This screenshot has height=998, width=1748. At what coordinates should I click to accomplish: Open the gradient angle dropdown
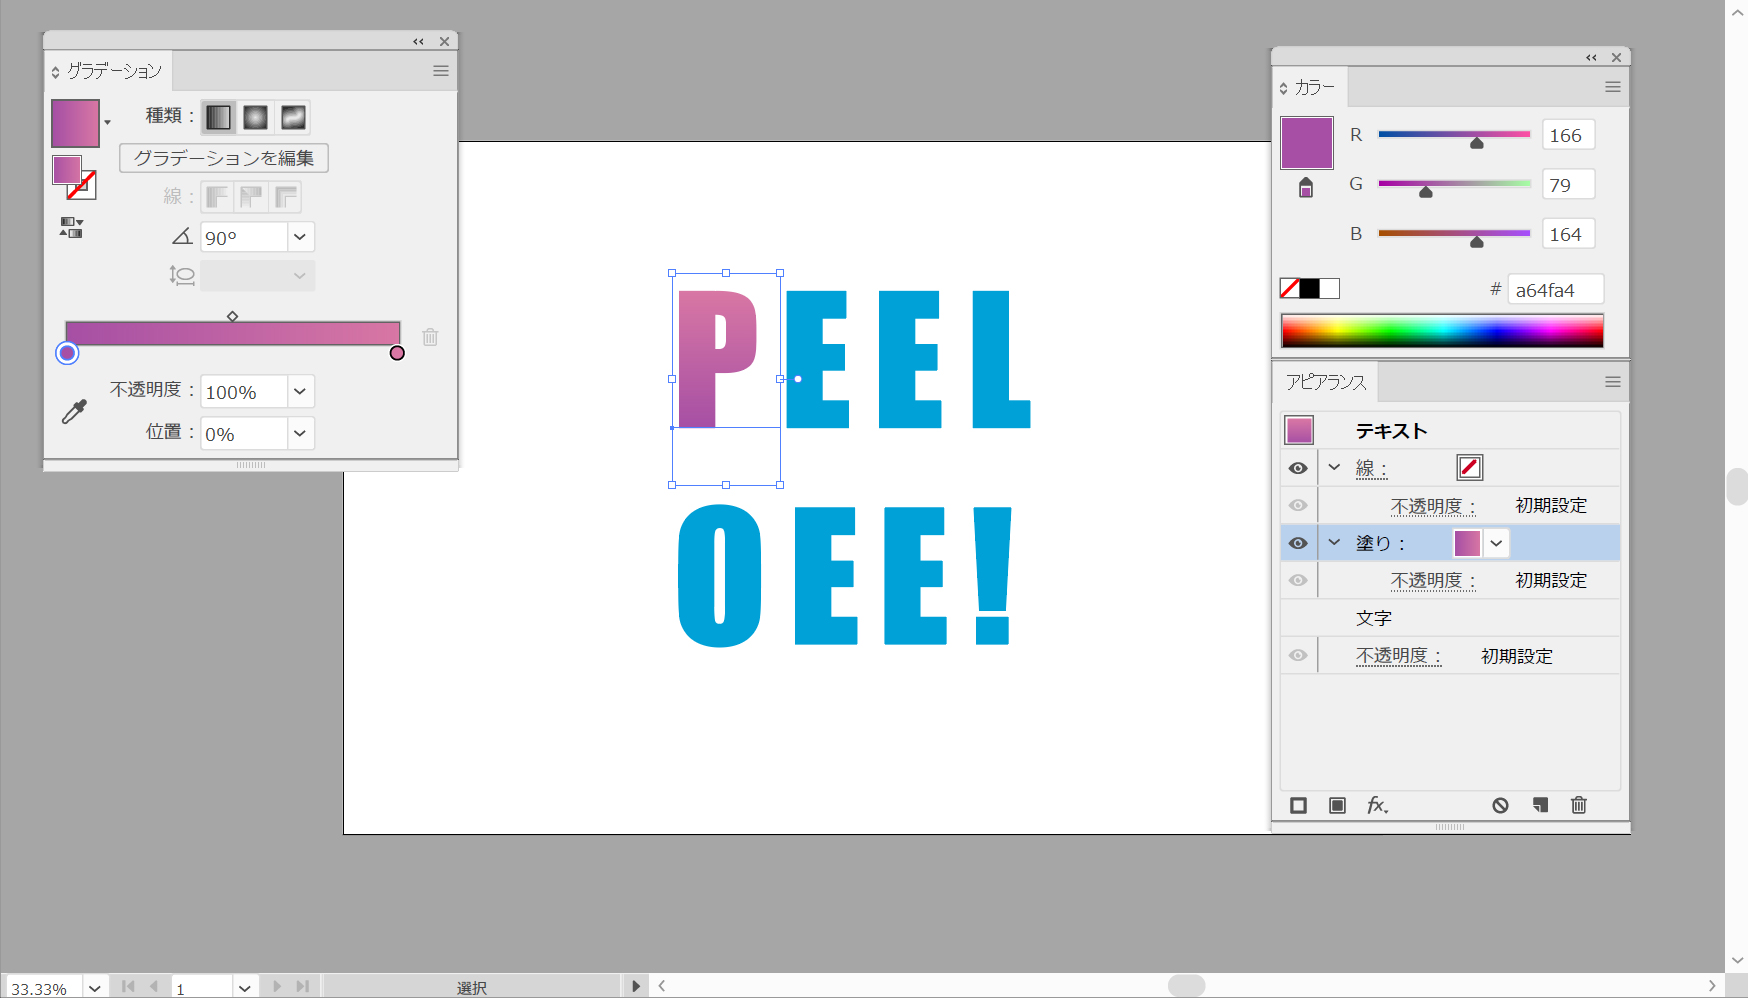pos(300,237)
